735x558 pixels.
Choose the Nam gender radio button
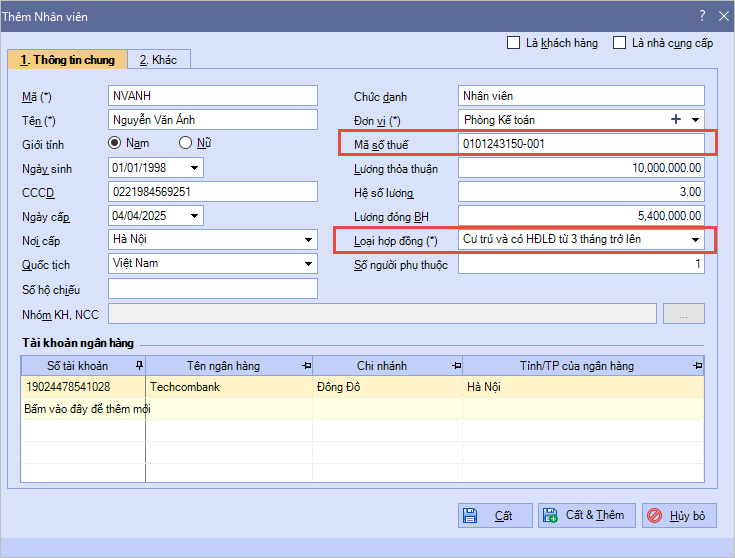coord(115,144)
